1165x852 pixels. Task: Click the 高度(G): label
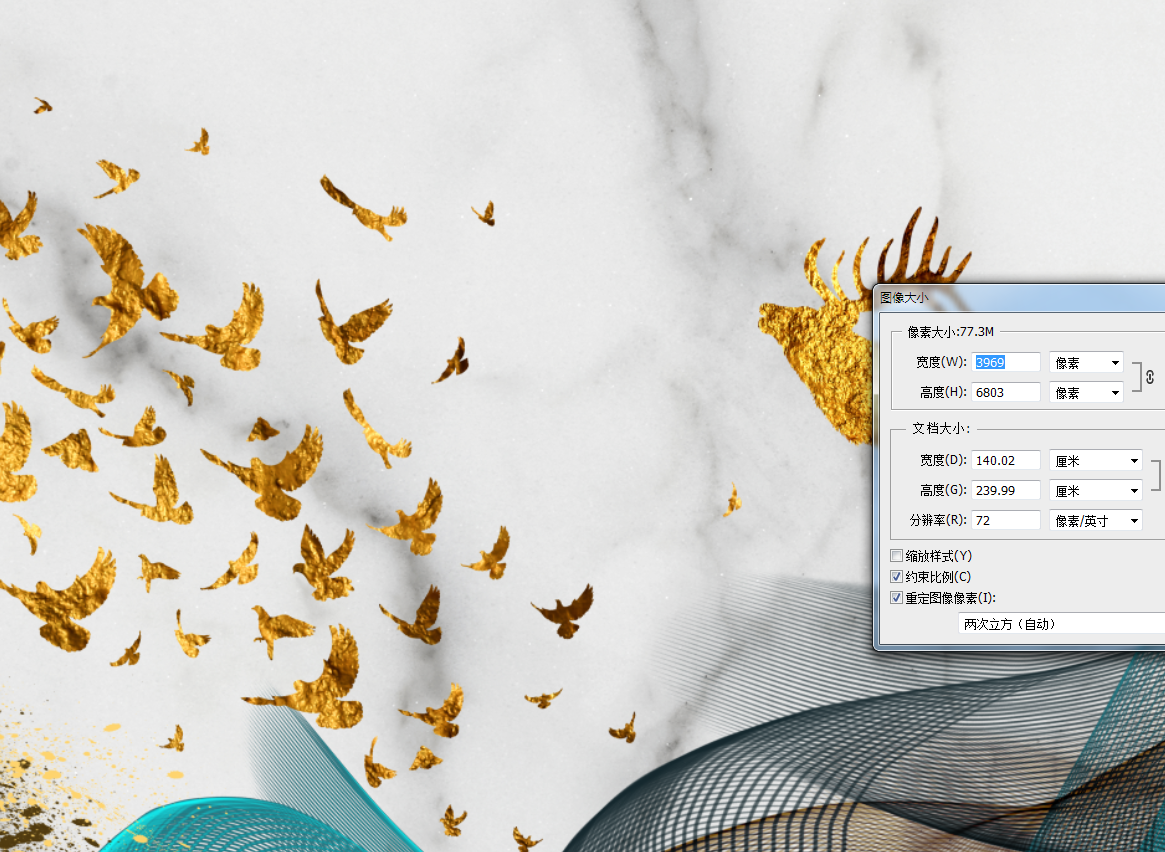[x=944, y=490]
